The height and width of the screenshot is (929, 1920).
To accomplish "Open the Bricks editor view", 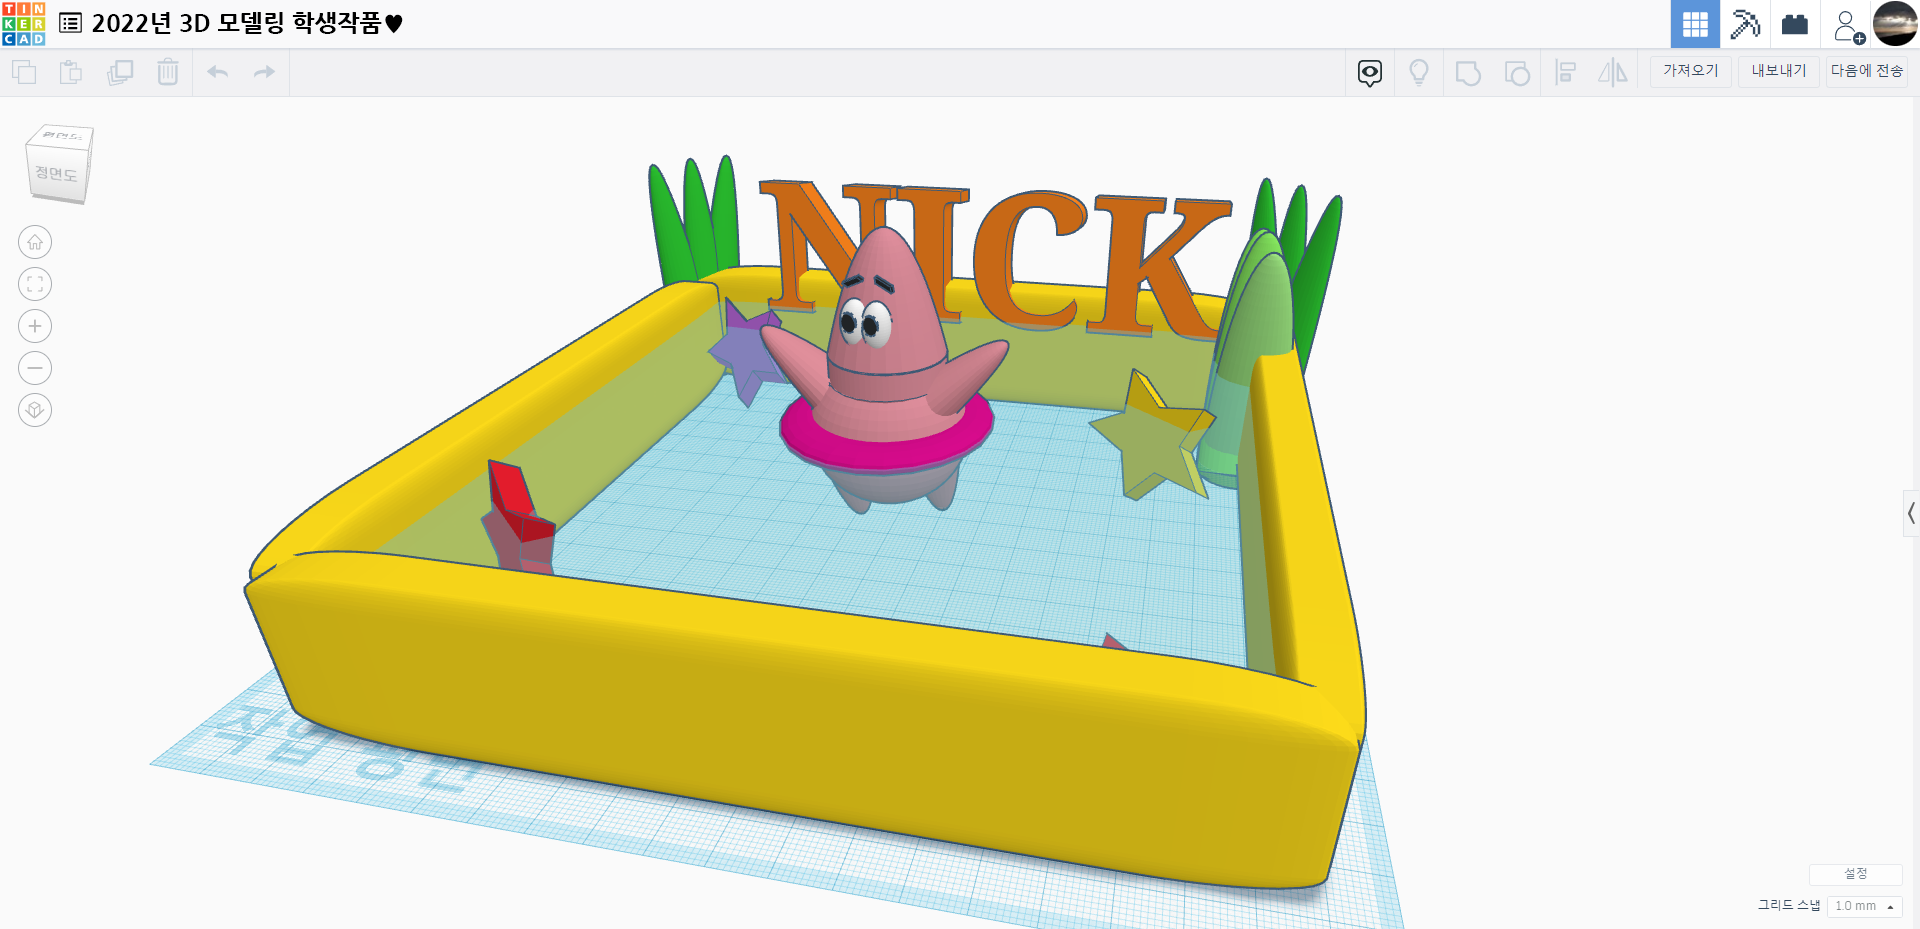I will [x=1795, y=24].
